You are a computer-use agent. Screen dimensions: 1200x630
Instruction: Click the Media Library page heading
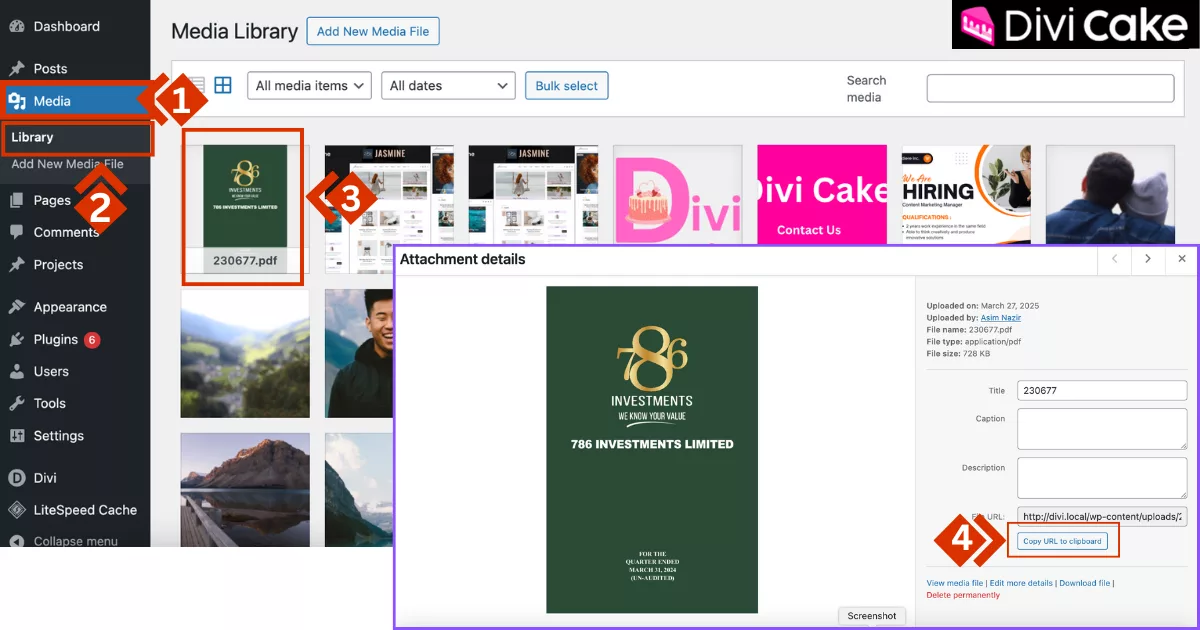235,31
